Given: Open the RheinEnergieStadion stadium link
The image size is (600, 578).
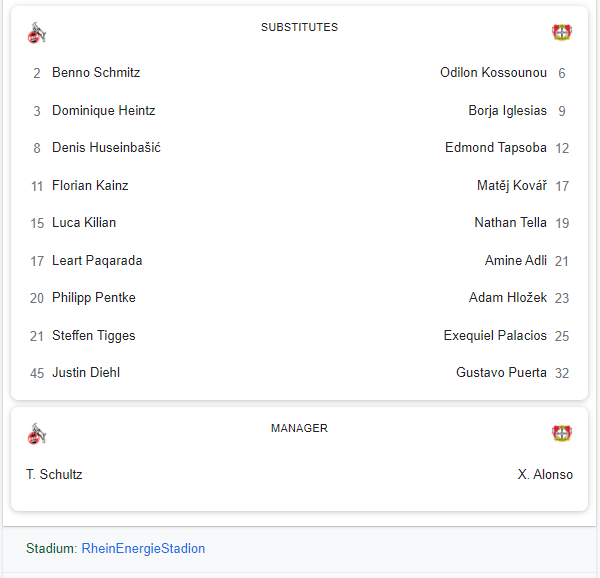Looking at the screenshot, I should tap(143, 548).
